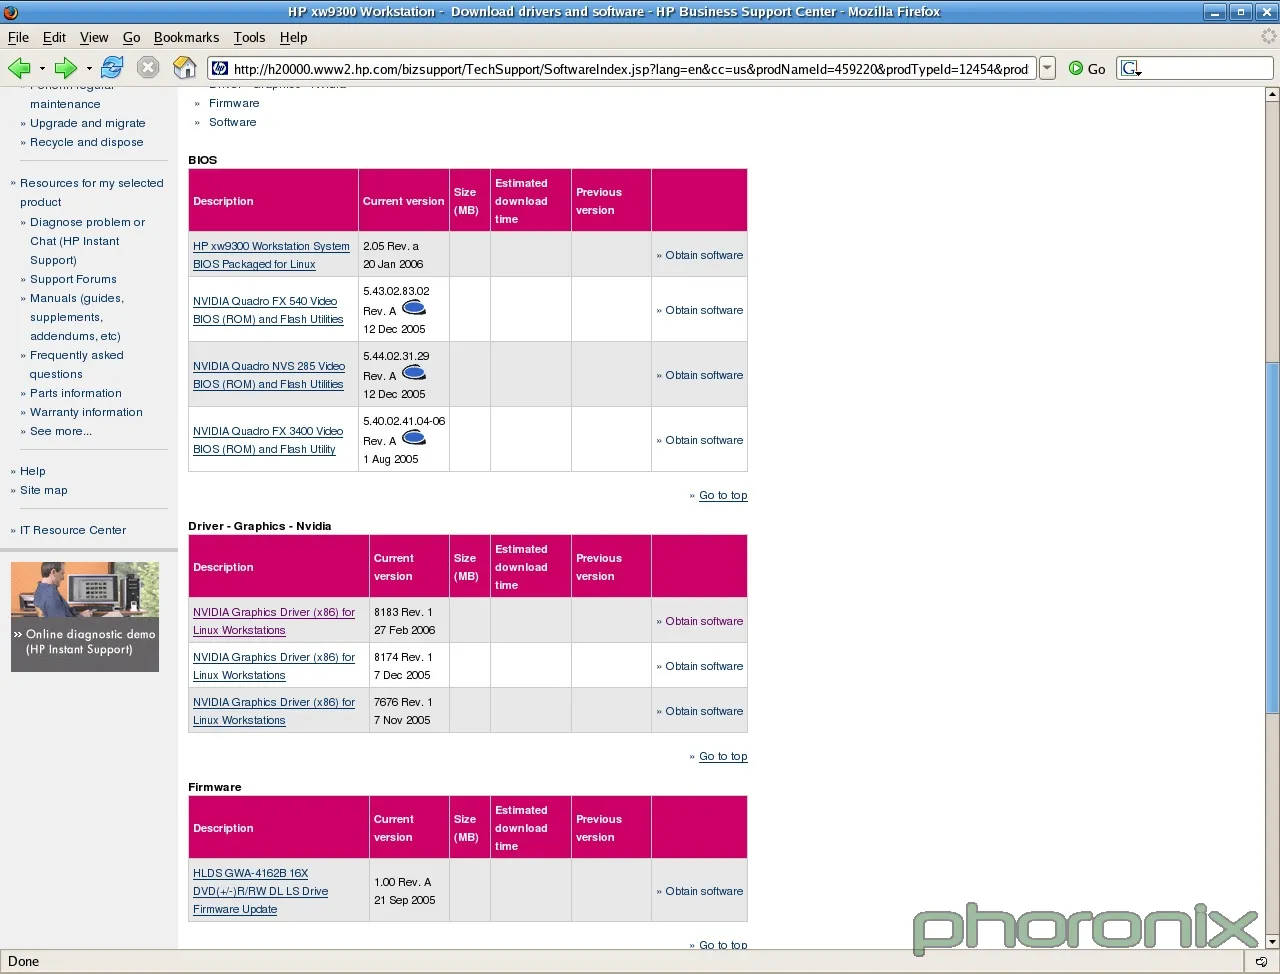Obtain software for driver 8174 Rev. 1

(704, 666)
